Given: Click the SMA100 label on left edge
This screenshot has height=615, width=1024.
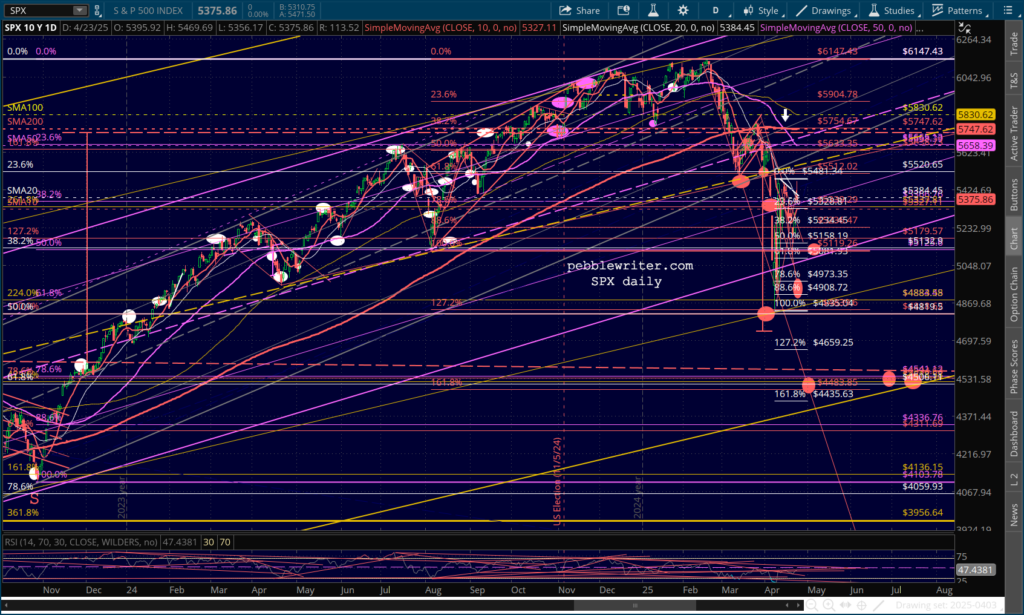Looking at the screenshot, I should coord(25,107).
